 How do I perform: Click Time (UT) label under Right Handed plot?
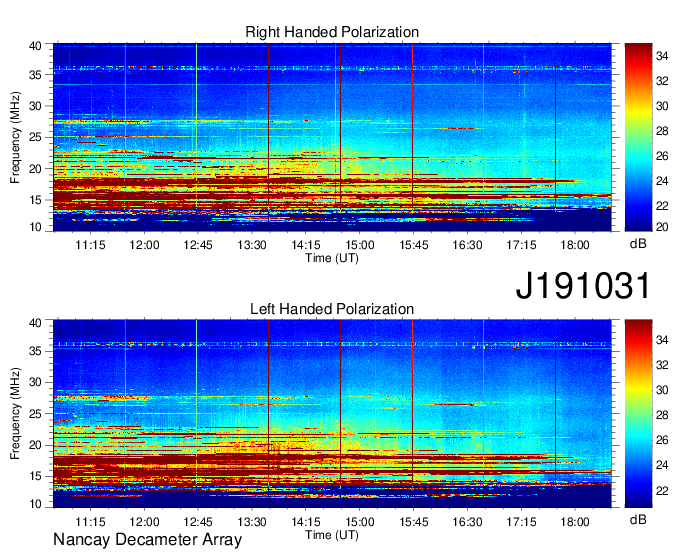pyautogui.click(x=332, y=258)
